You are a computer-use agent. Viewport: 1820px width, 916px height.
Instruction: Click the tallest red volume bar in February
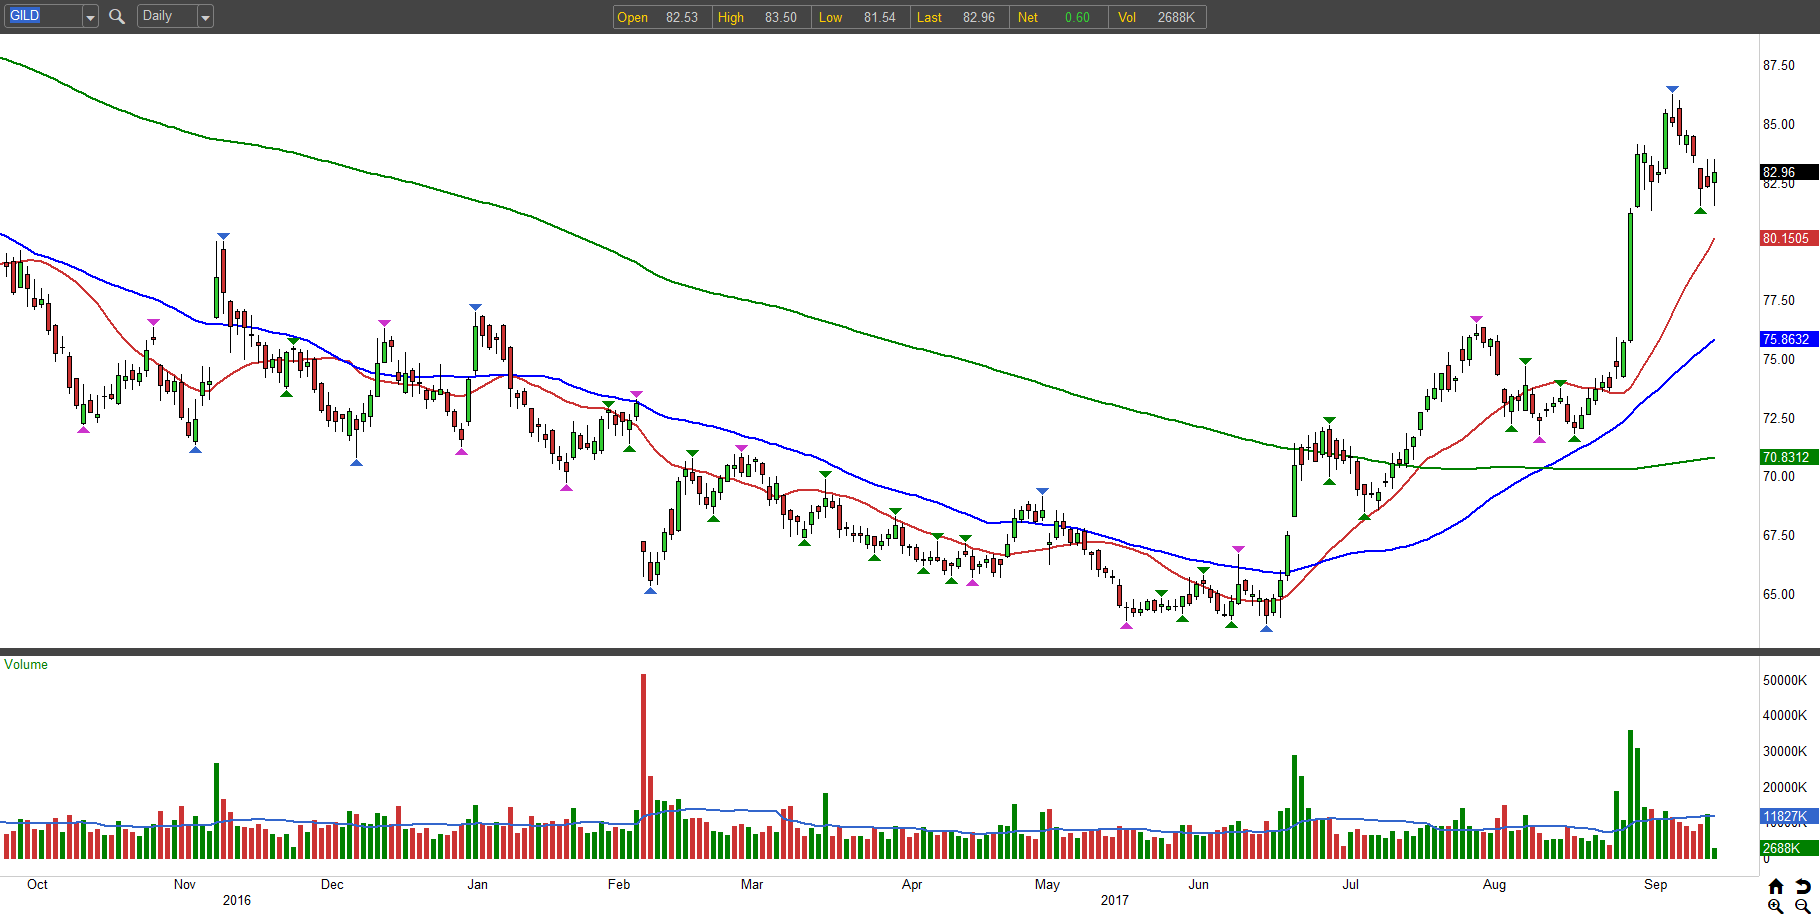click(644, 766)
